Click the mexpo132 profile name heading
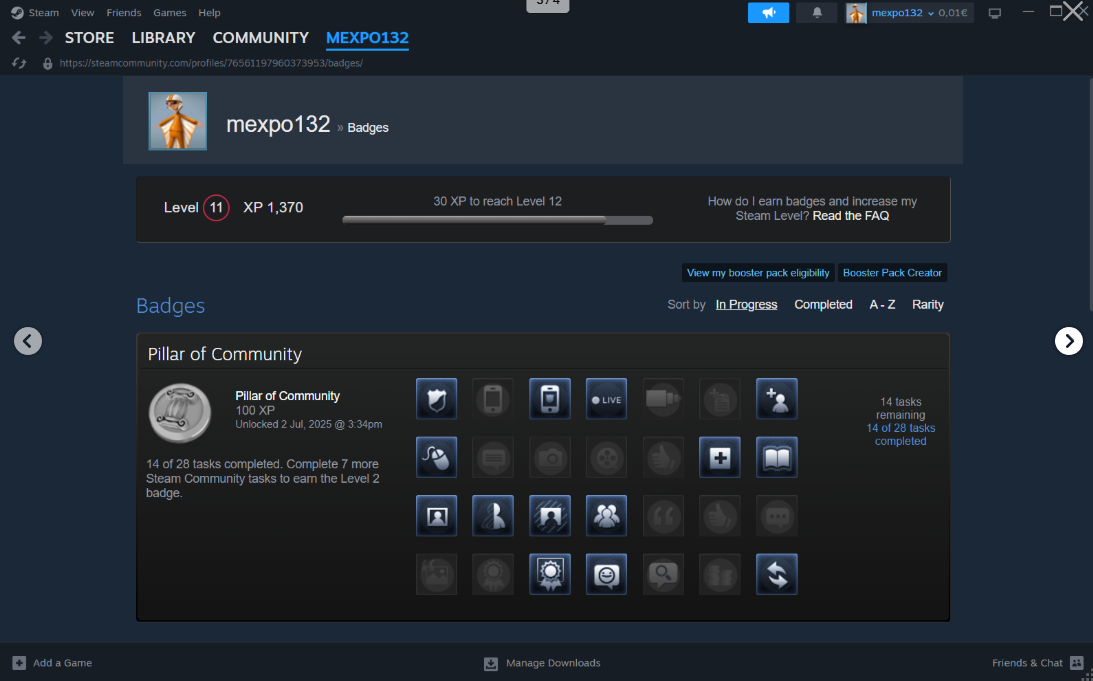 pos(278,124)
